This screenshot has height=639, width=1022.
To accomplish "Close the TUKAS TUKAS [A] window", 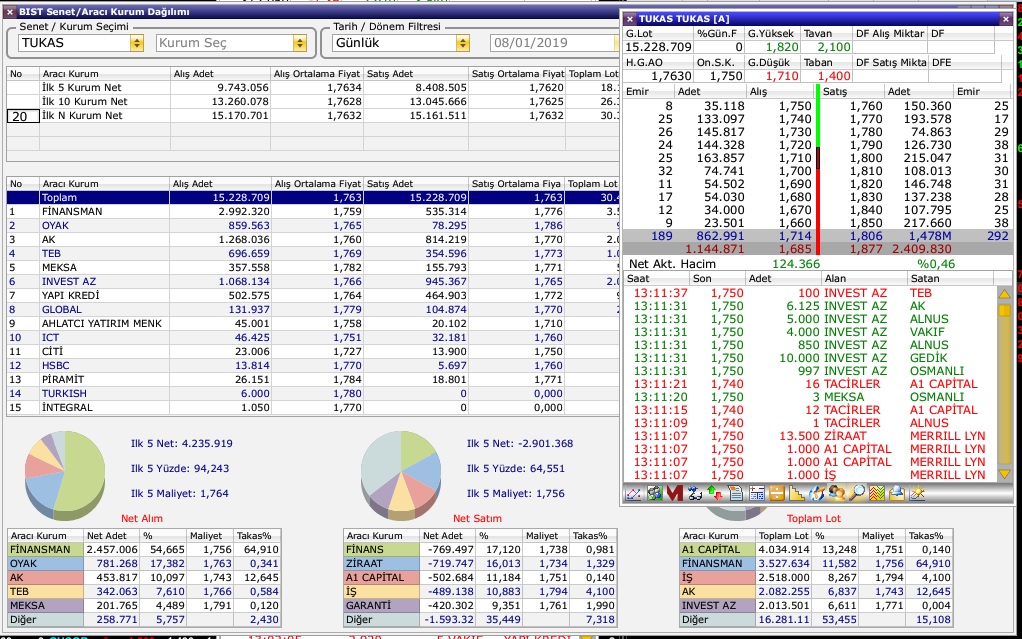I will click(1006, 20).
